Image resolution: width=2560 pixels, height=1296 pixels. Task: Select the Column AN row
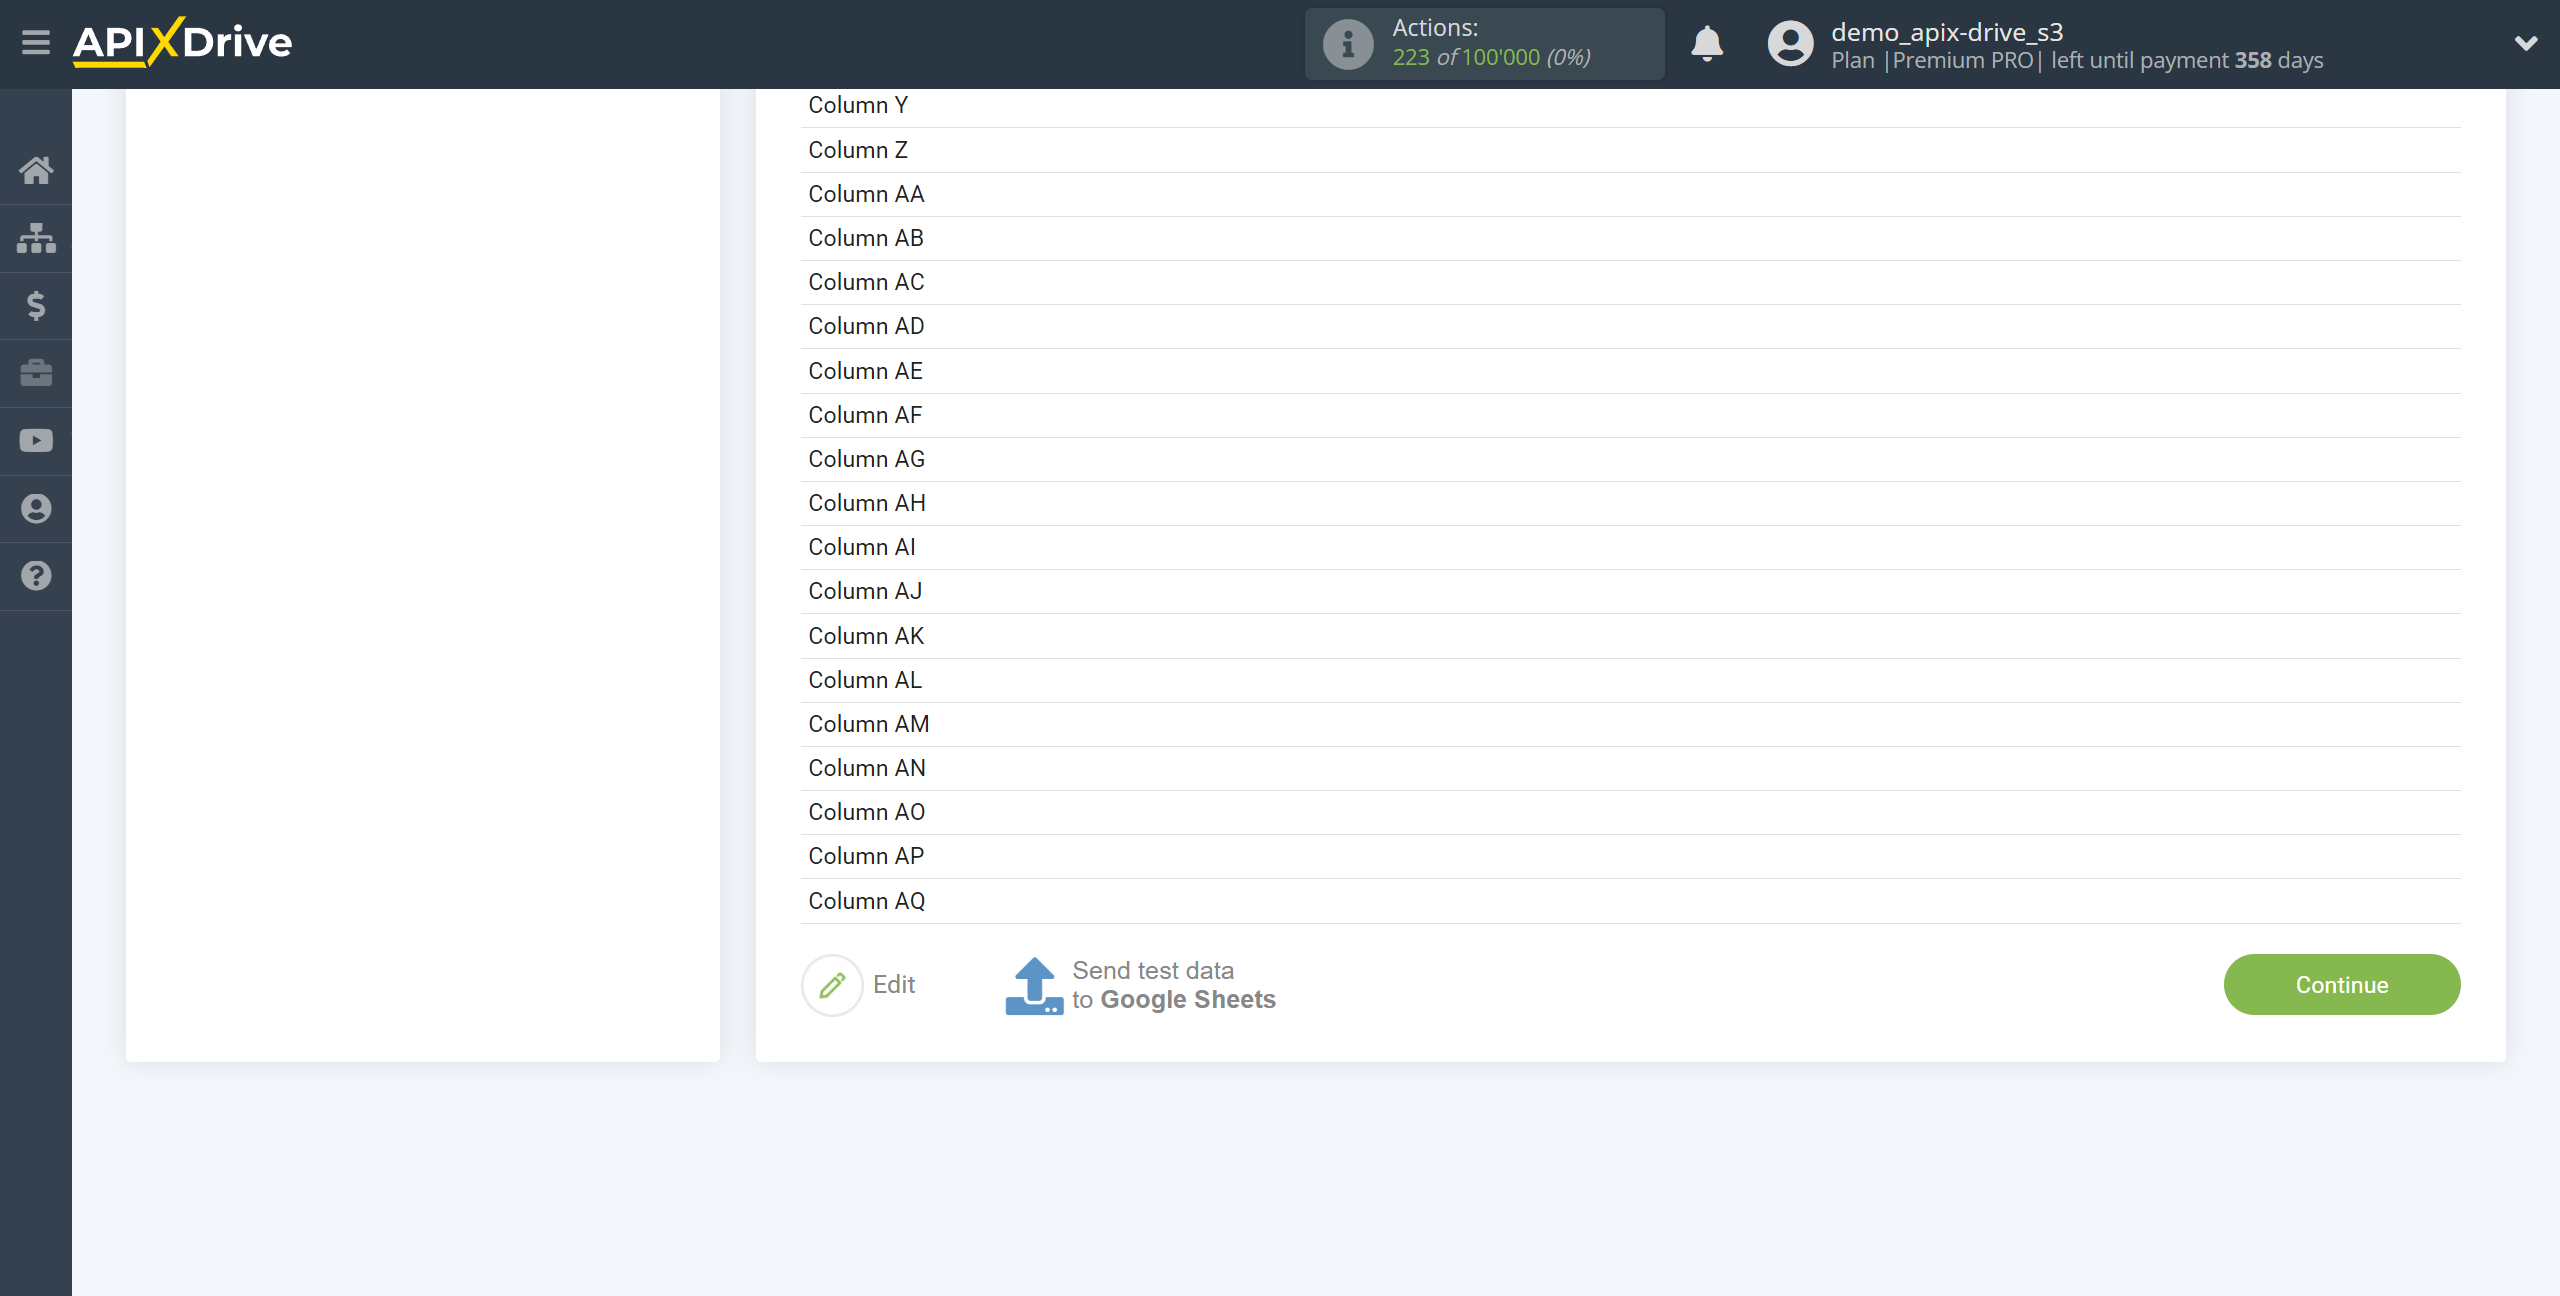(1630, 768)
